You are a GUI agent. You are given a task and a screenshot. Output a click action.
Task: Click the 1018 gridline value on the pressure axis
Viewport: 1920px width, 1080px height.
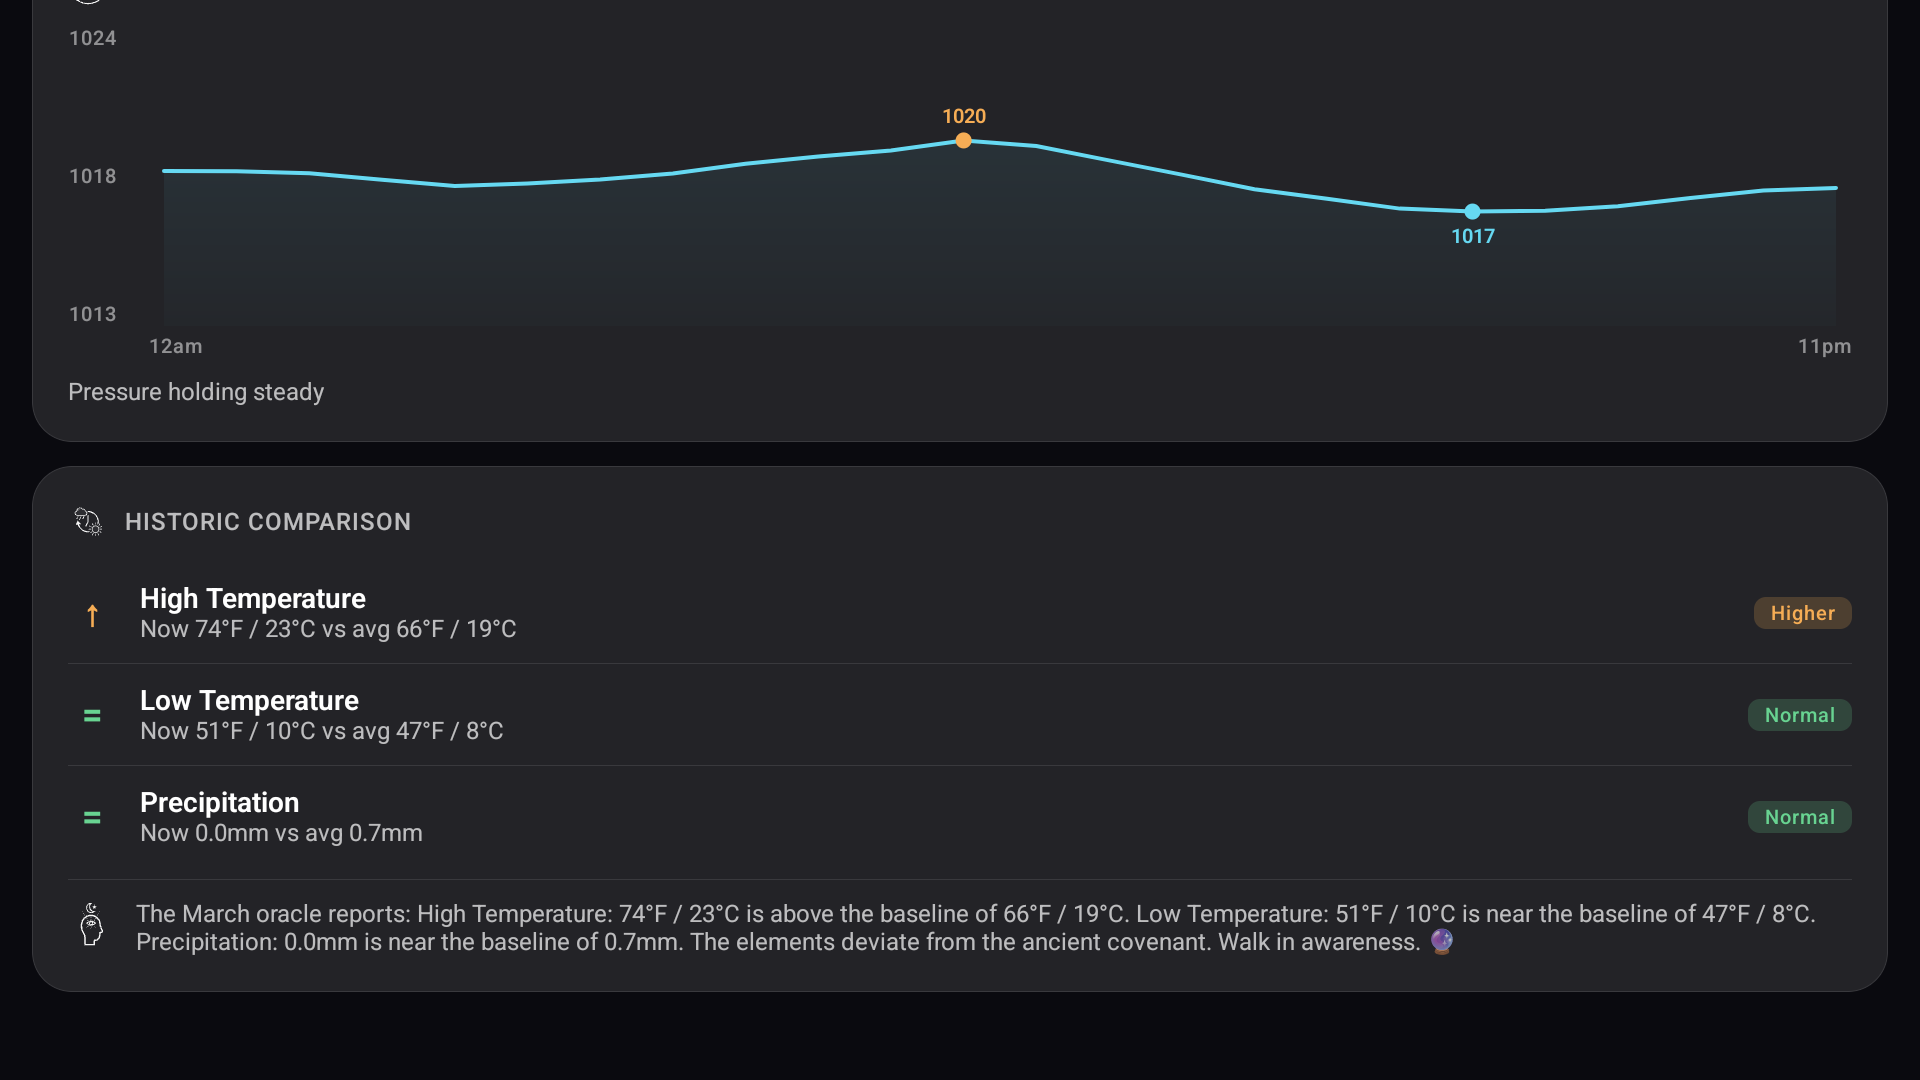pos(92,176)
